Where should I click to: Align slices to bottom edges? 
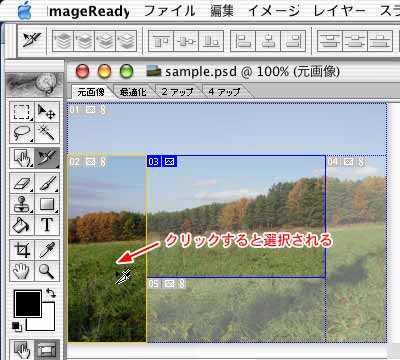coord(211,41)
